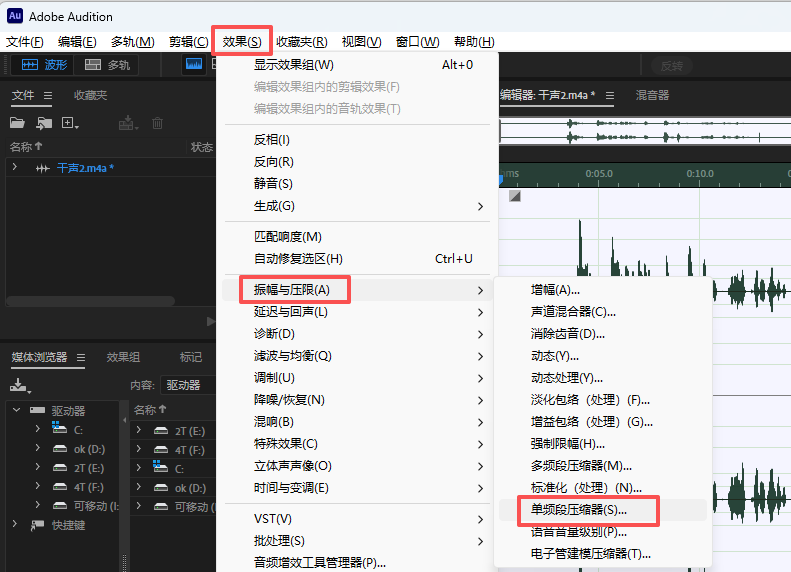
Task: Toggle spectral frequency display icon
Action: pos(194,64)
